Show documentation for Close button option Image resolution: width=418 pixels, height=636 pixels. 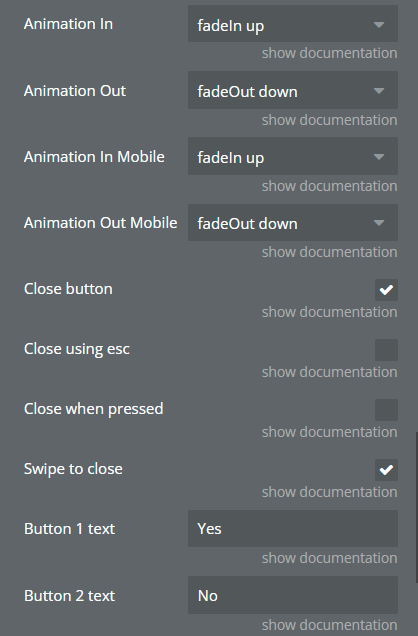point(329,312)
